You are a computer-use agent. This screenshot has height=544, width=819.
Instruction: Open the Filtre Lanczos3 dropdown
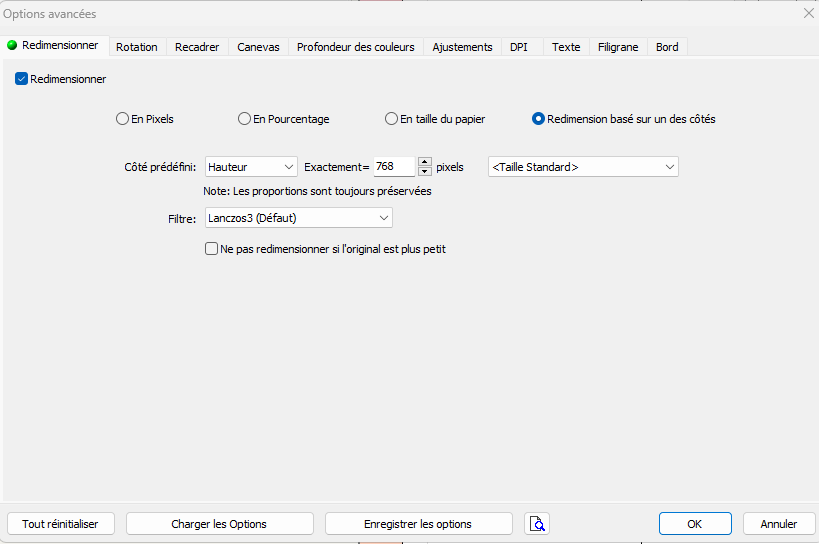pos(298,218)
